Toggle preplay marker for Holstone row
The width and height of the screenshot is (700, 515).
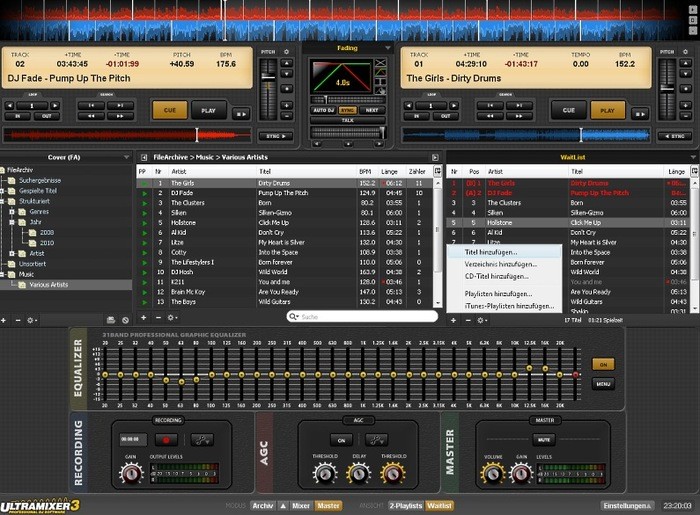pos(144,223)
